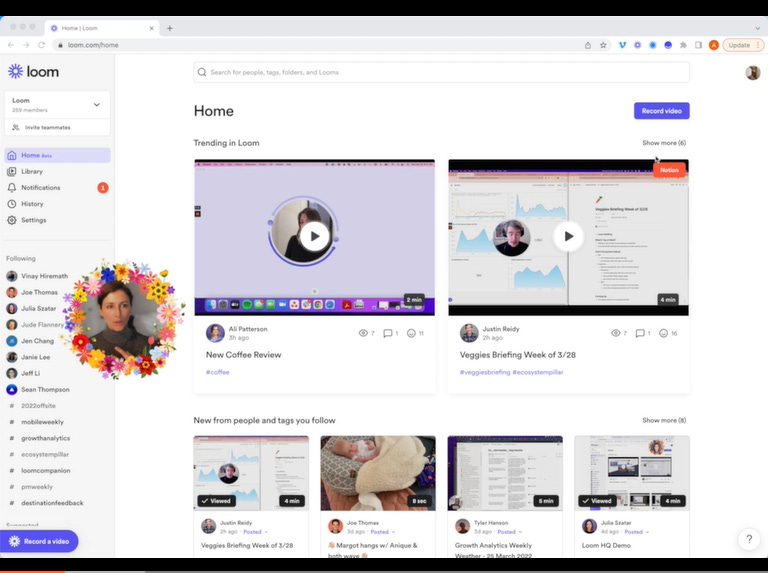
Task: Click Justin Reidy's avatar on the trending card
Action: pos(469,333)
